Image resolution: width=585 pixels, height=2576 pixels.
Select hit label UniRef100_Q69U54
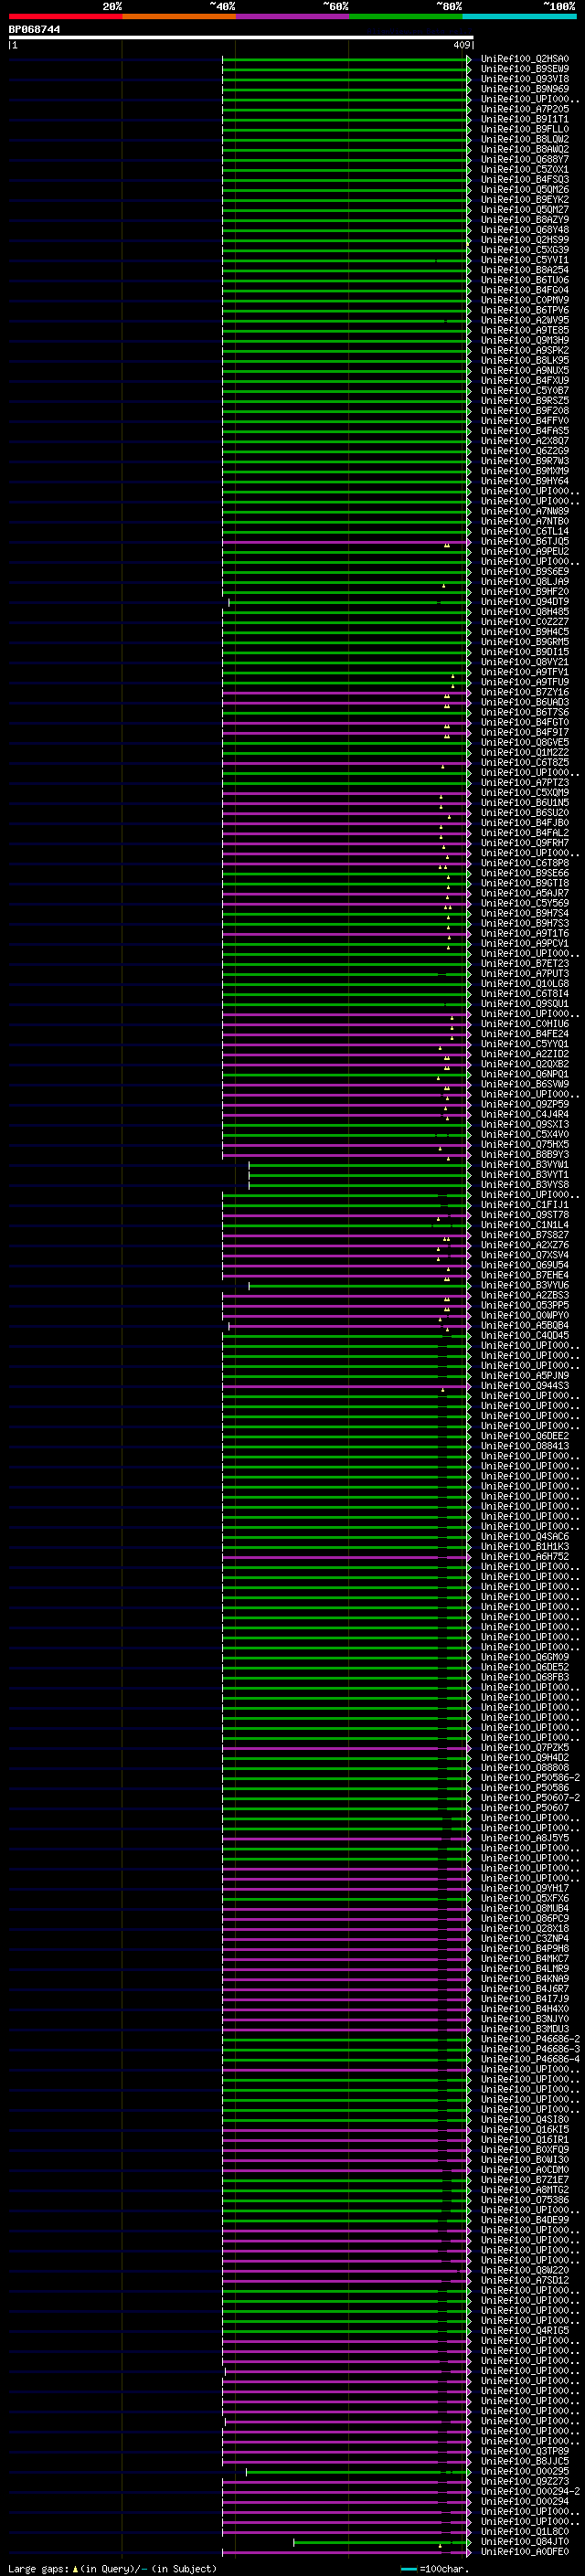(x=524, y=1265)
